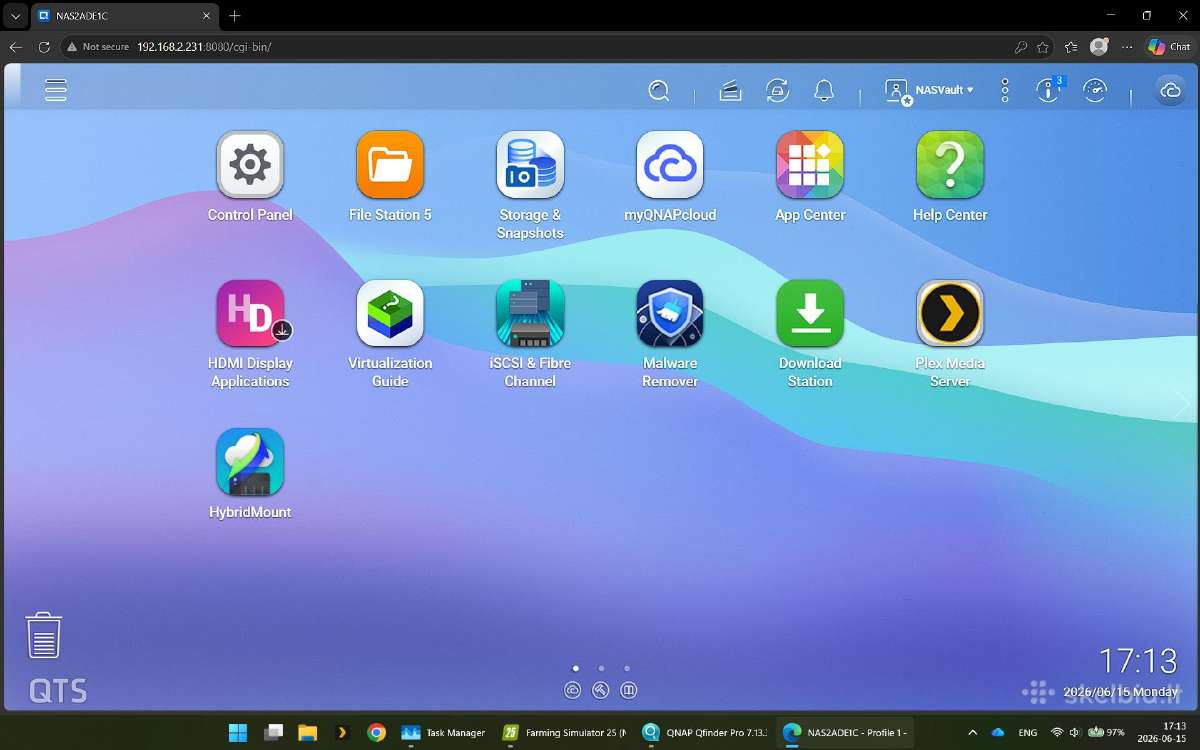Open the Windows Start menu
1200x750 pixels.
click(x=238, y=732)
